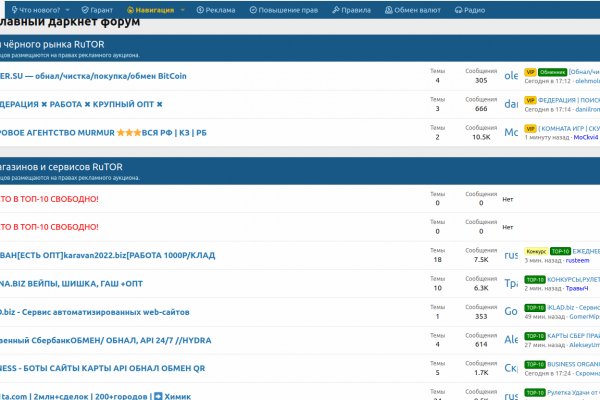This screenshot has height=400, width=600.
Task: Click the green Обменник badge
Action: click(x=552, y=72)
